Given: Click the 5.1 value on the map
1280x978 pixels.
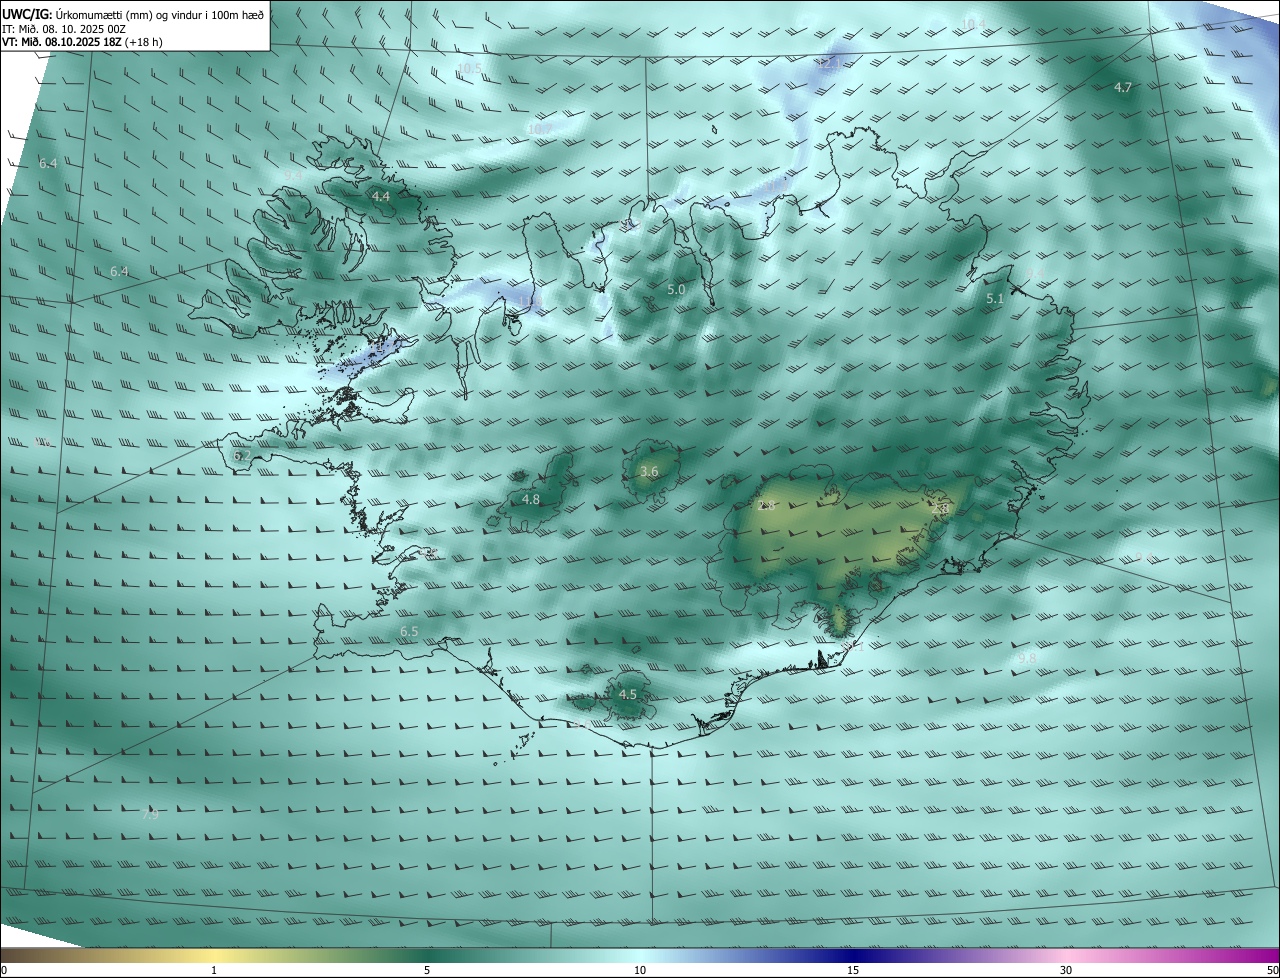Looking at the screenshot, I should tap(995, 299).
